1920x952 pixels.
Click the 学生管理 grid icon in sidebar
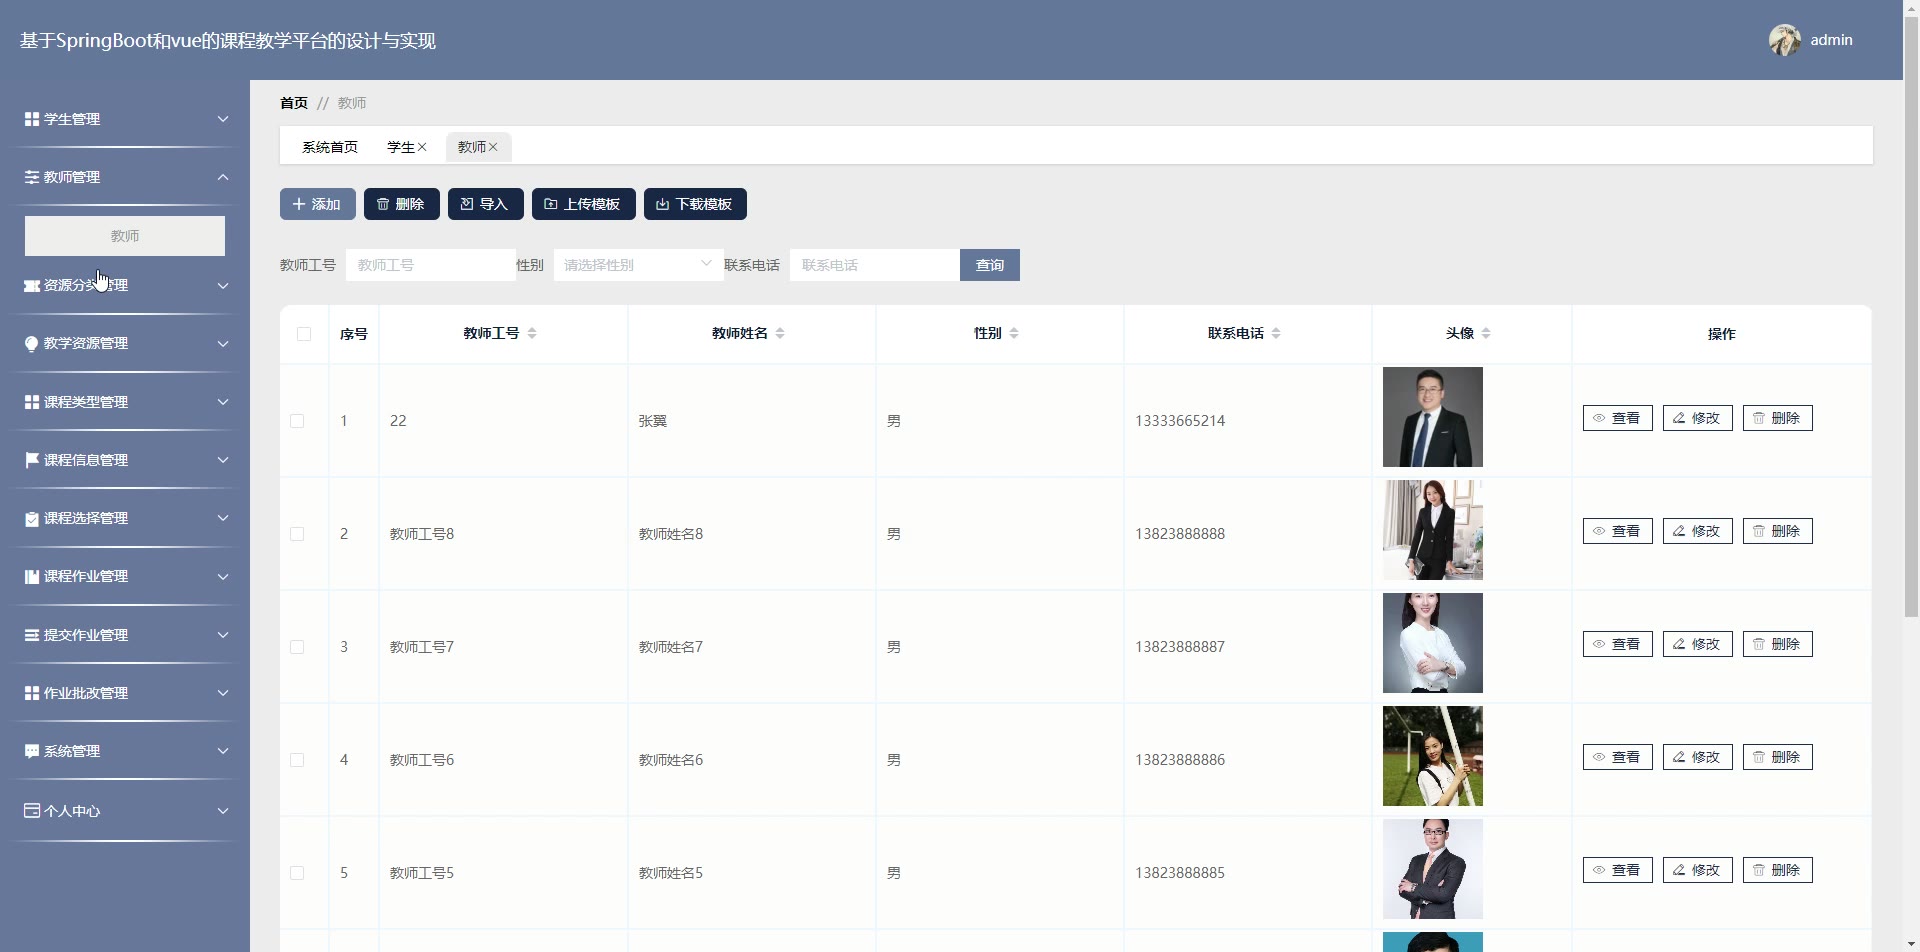[32, 119]
